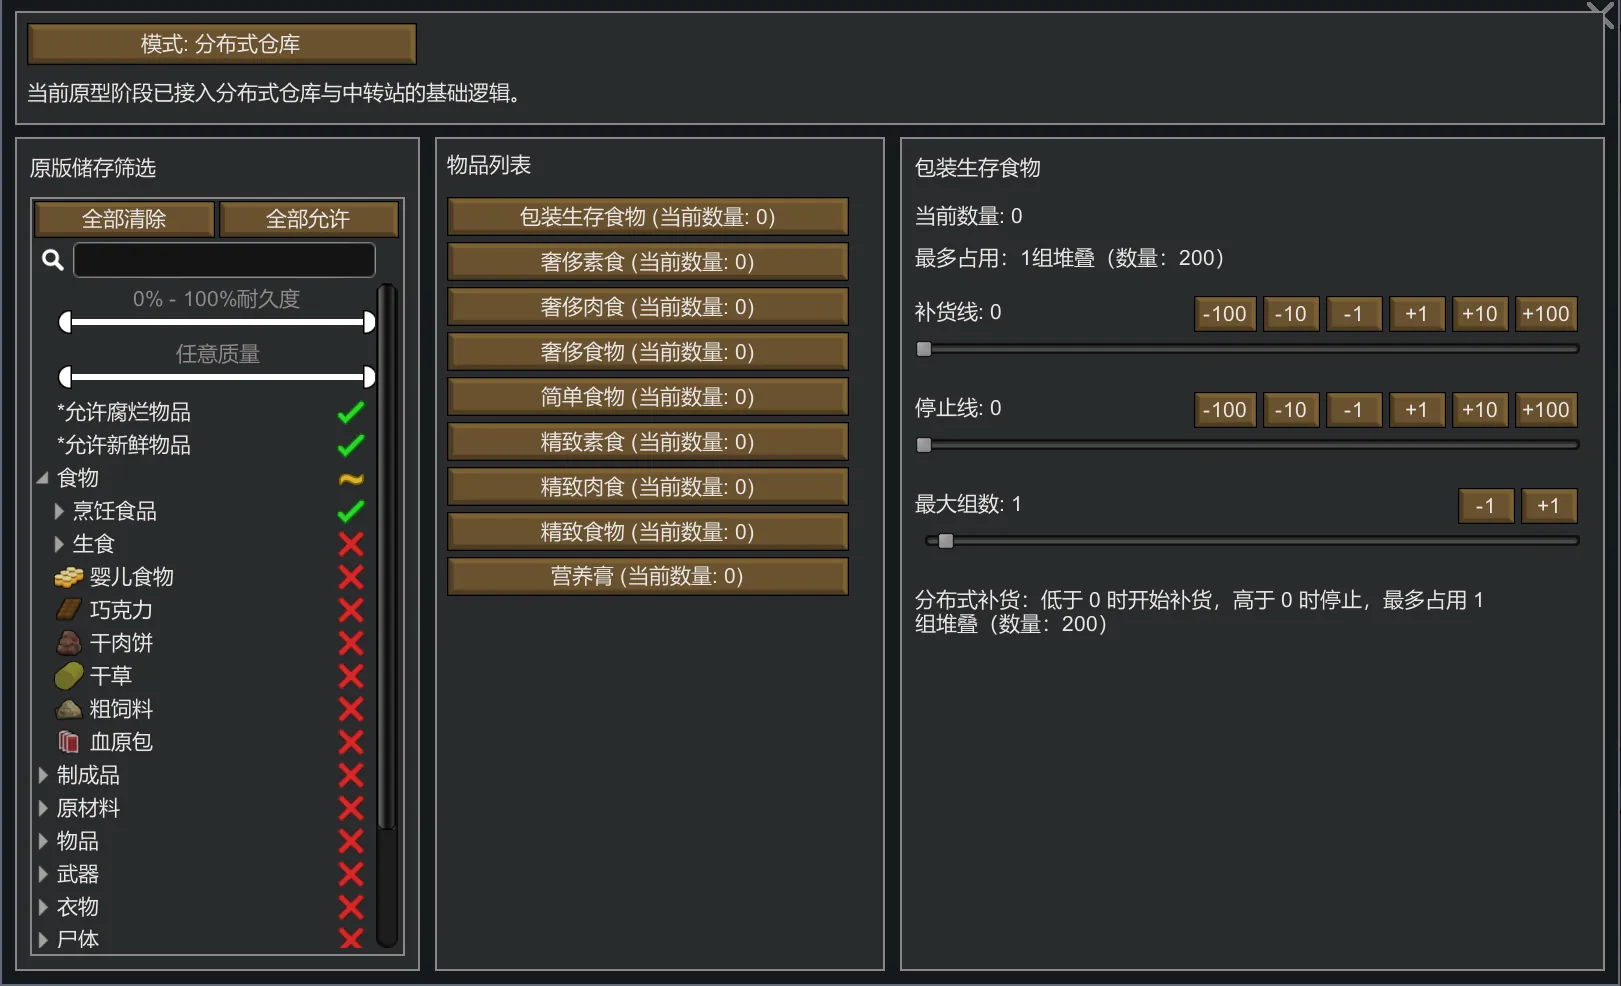Image resolution: width=1621 pixels, height=986 pixels.
Task: Click the partial-state tilde icon for 食物
Action: [x=350, y=479]
